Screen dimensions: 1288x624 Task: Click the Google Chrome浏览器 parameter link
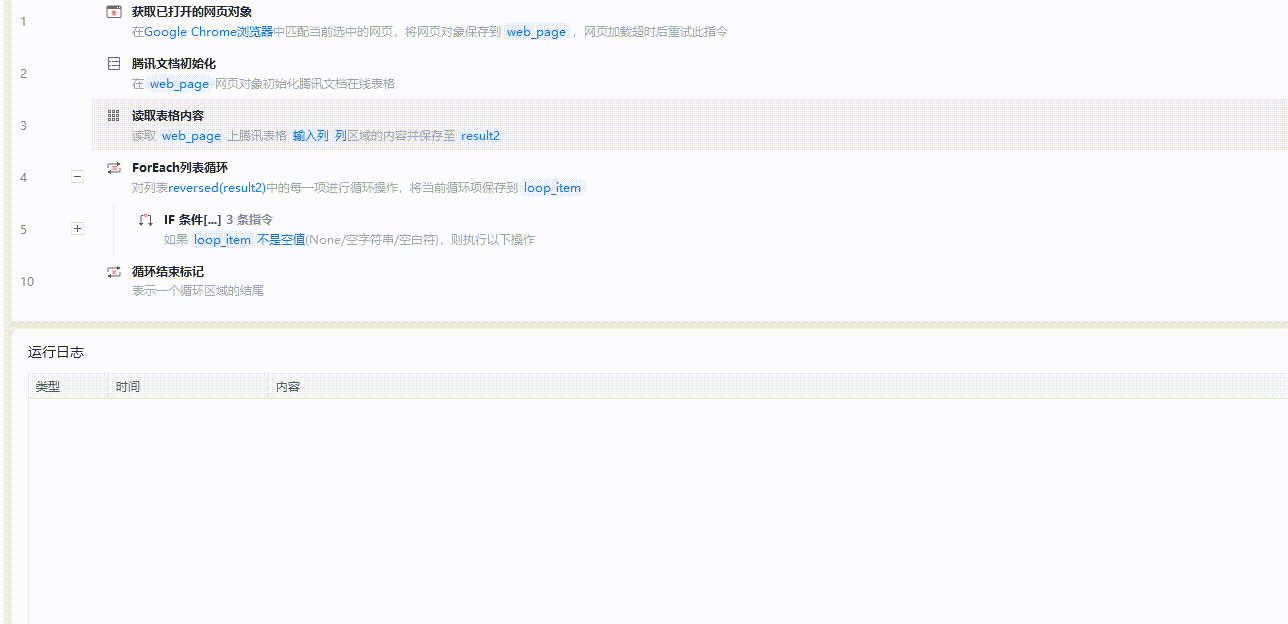pos(208,32)
